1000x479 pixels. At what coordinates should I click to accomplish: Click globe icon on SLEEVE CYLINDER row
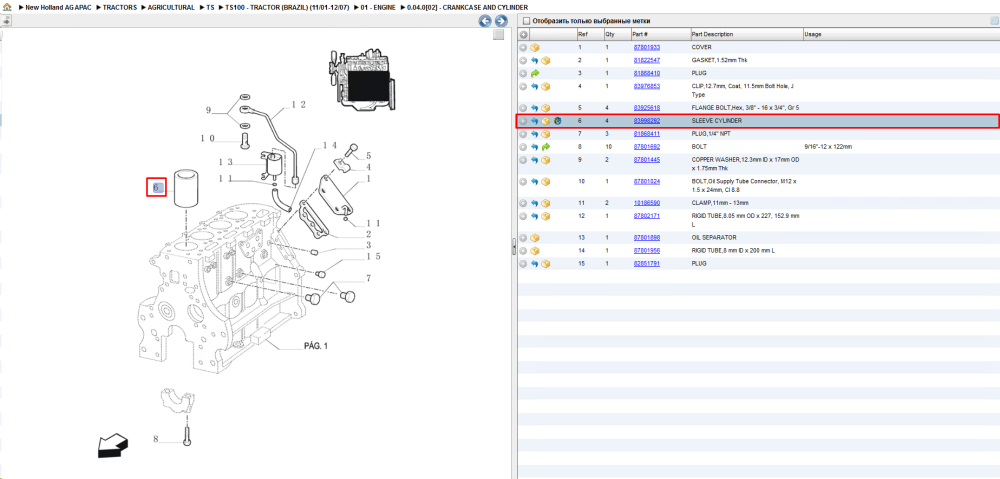[557, 121]
